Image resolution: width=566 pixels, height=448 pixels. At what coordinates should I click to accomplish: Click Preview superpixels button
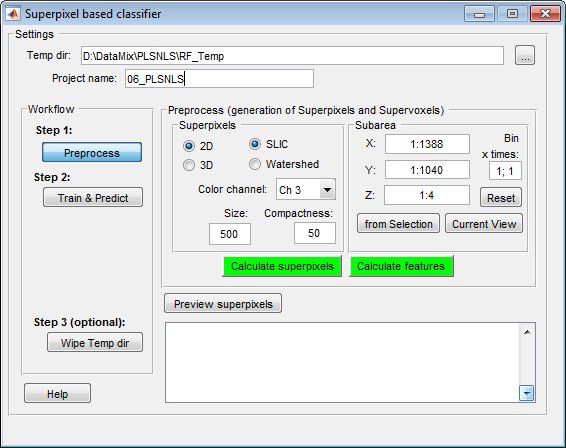[223, 304]
